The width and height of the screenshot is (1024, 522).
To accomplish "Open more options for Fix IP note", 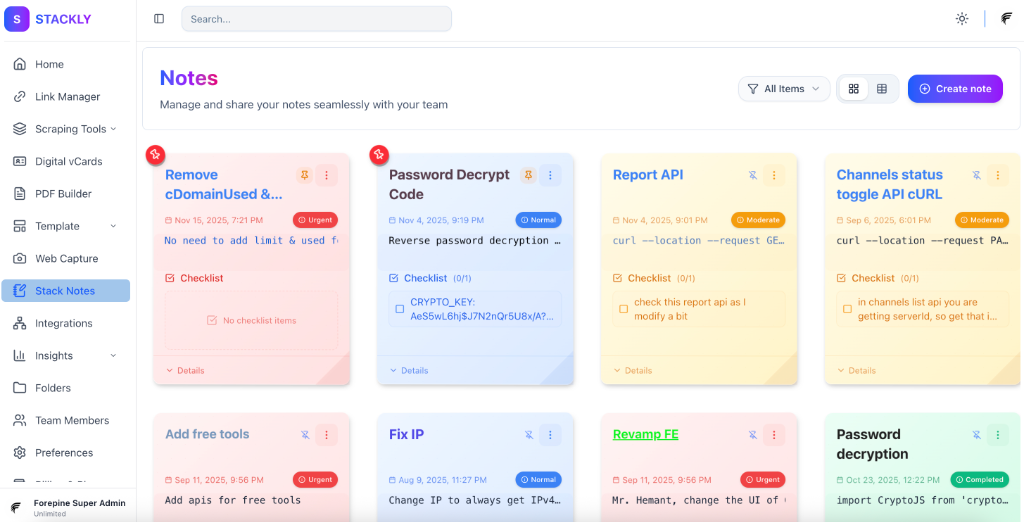I will [x=551, y=434].
